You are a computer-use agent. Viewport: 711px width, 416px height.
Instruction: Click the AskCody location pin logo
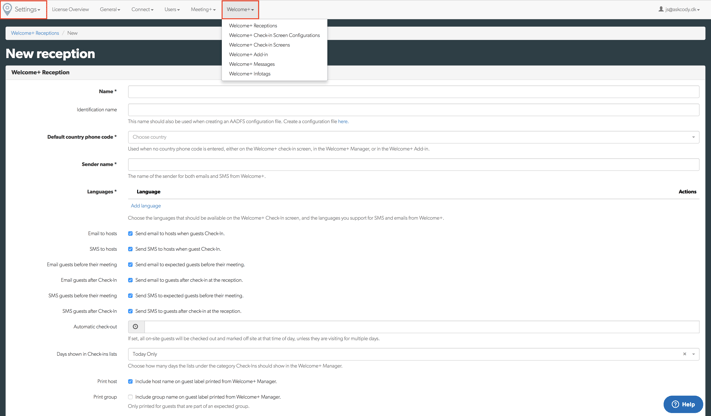point(7,9)
